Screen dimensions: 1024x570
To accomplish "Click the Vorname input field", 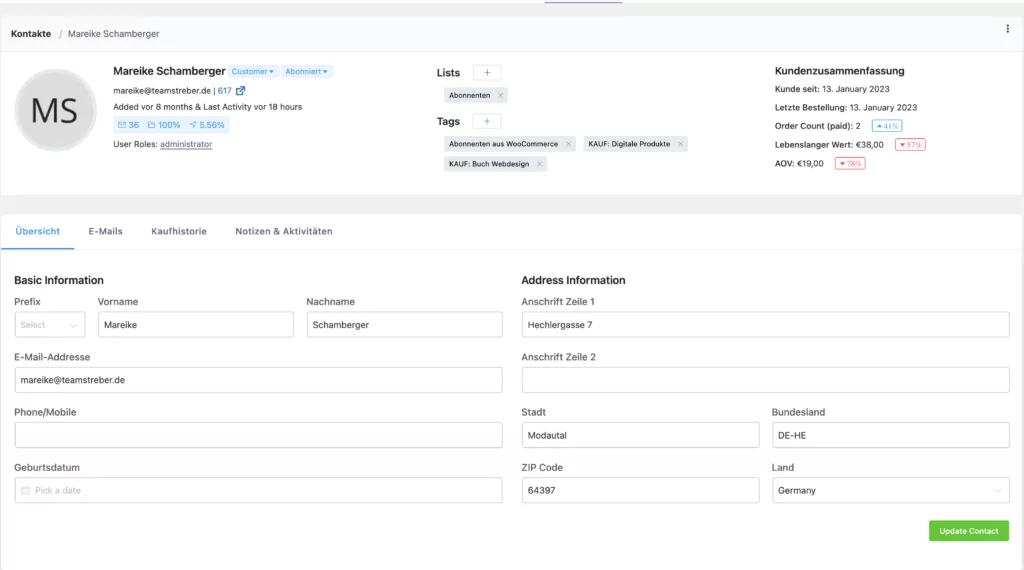I will pyautogui.click(x=196, y=325).
